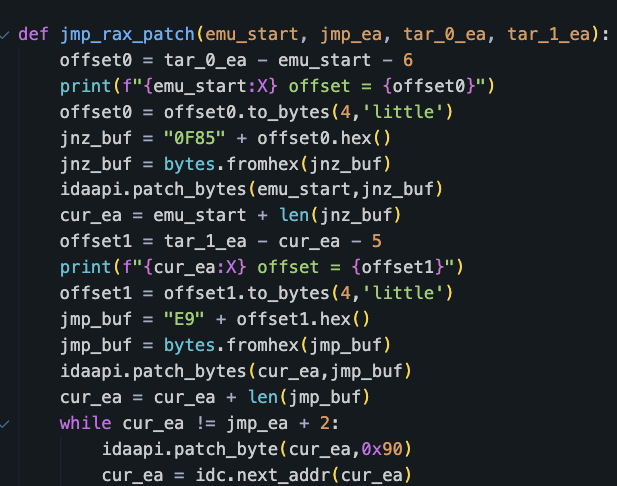This screenshot has width=617, height=486.
Task: Click the def keyword
Action: (32, 35)
